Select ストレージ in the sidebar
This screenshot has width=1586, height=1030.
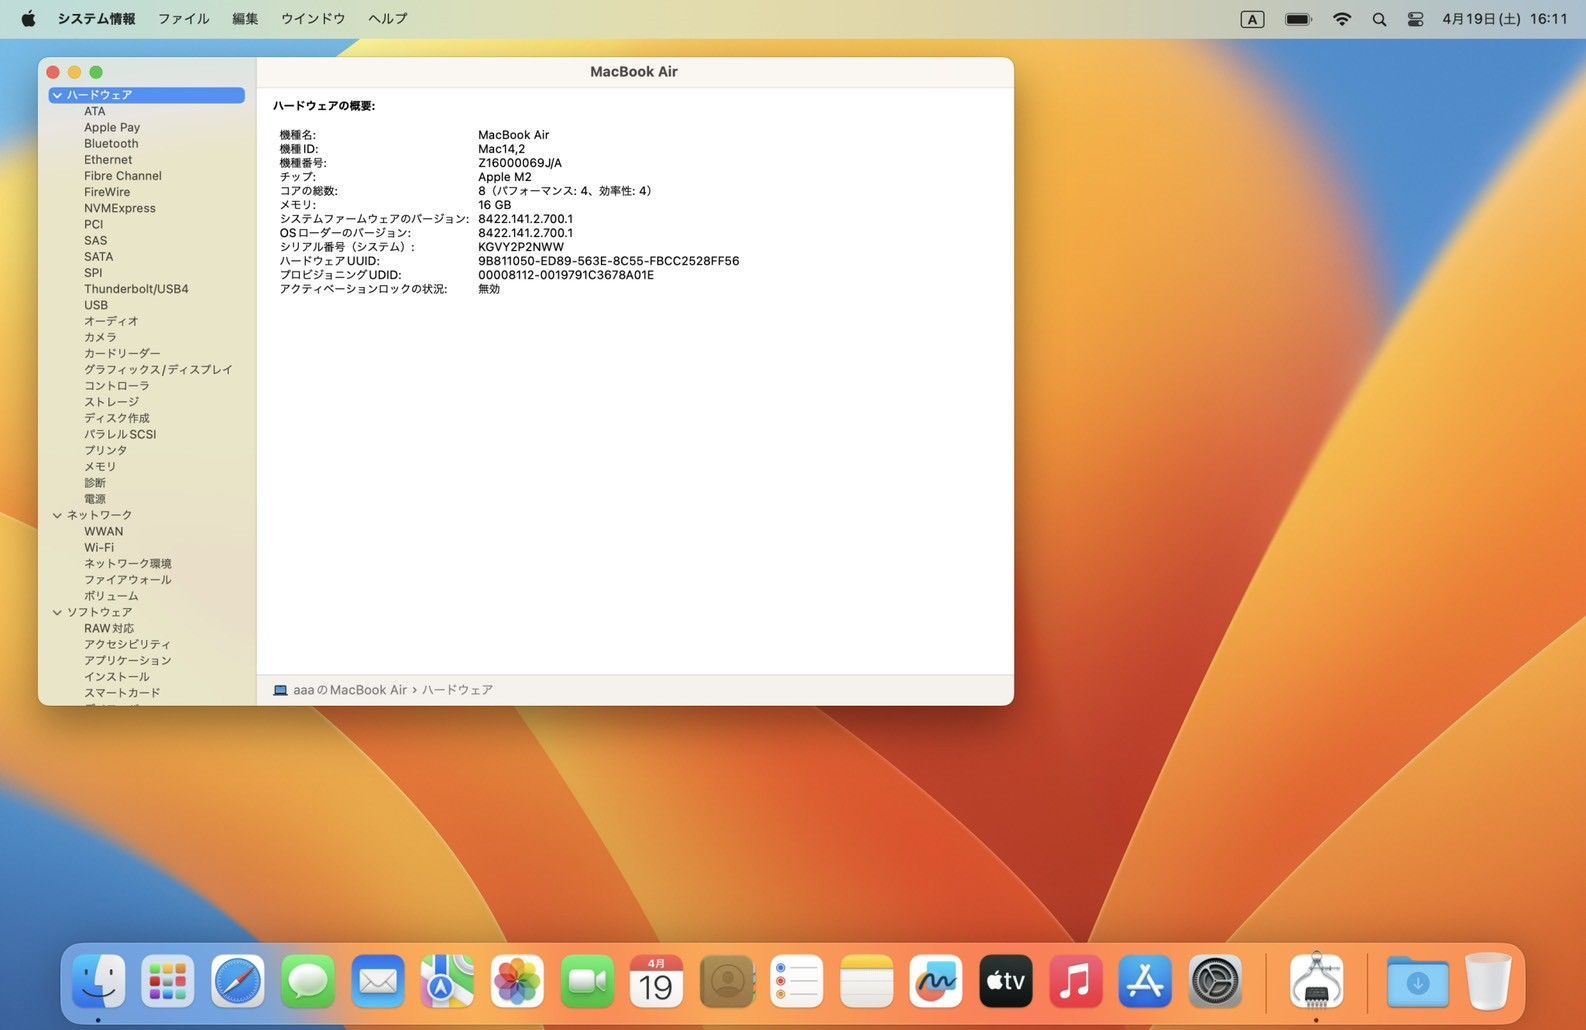coord(111,402)
